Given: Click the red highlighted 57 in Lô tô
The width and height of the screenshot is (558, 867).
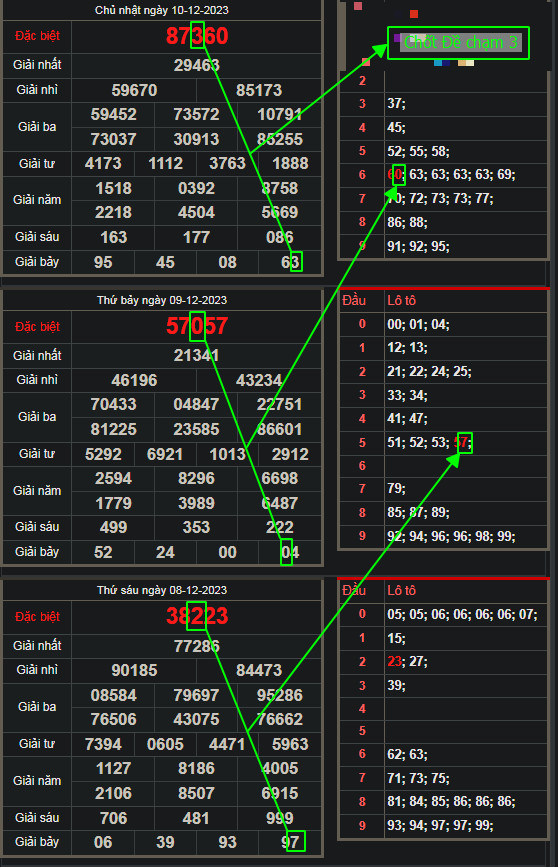Looking at the screenshot, I should click(x=461, y=442).
